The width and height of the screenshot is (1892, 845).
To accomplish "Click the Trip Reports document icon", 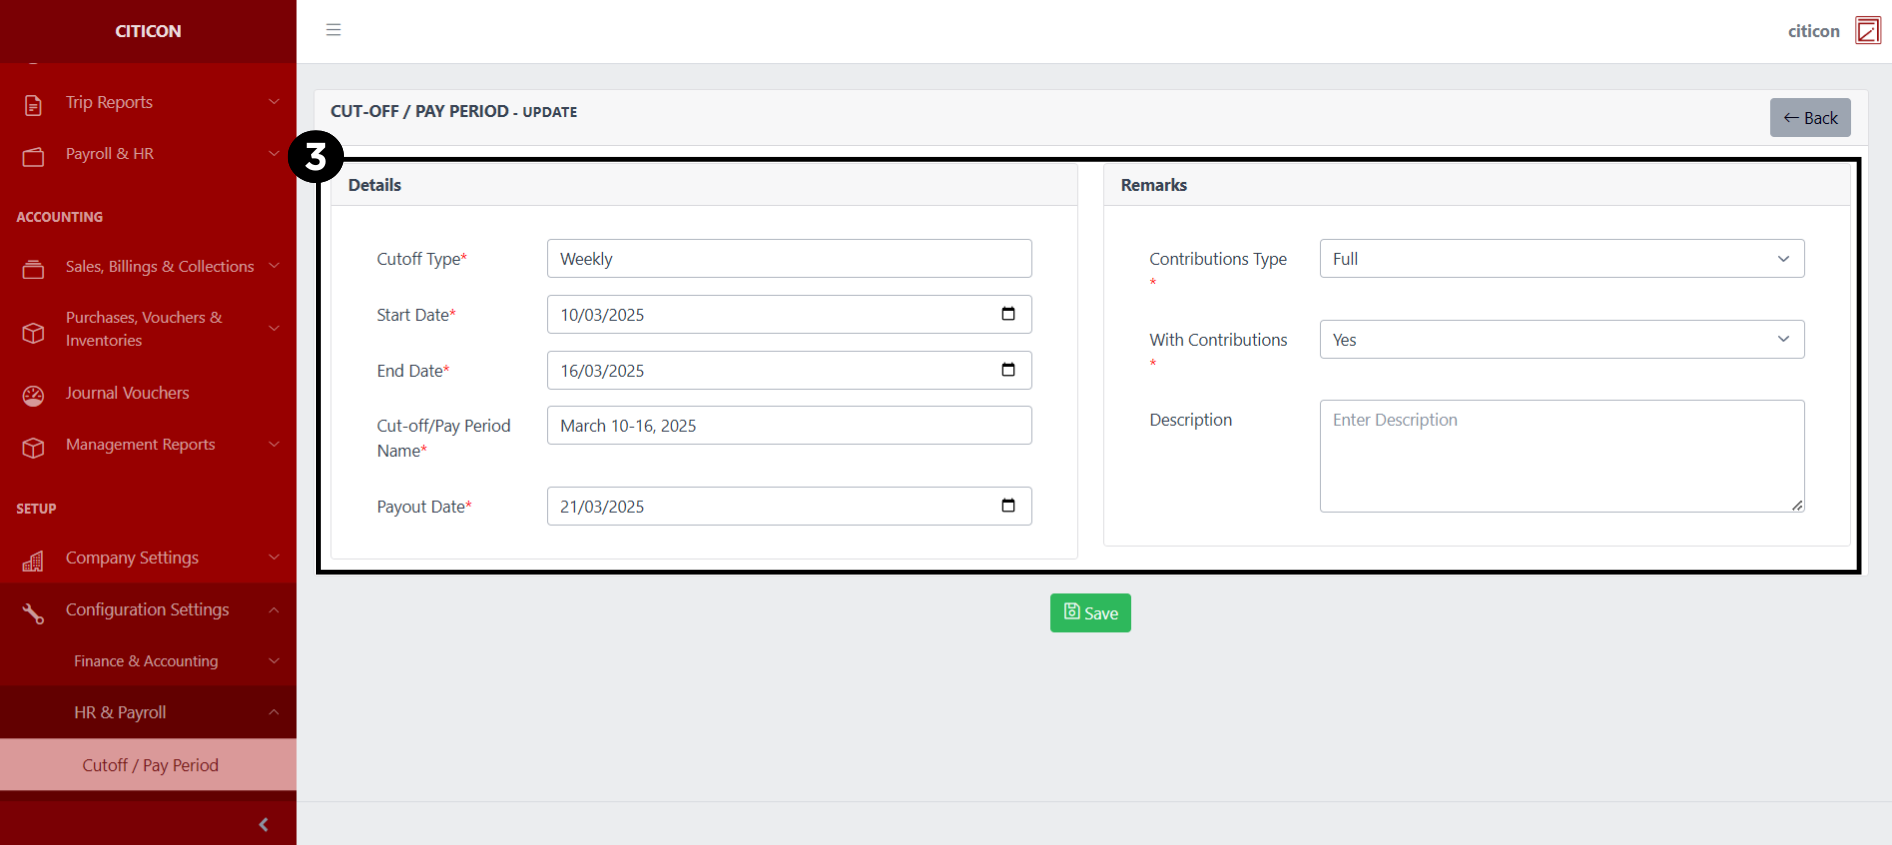I will coord(33,104).
